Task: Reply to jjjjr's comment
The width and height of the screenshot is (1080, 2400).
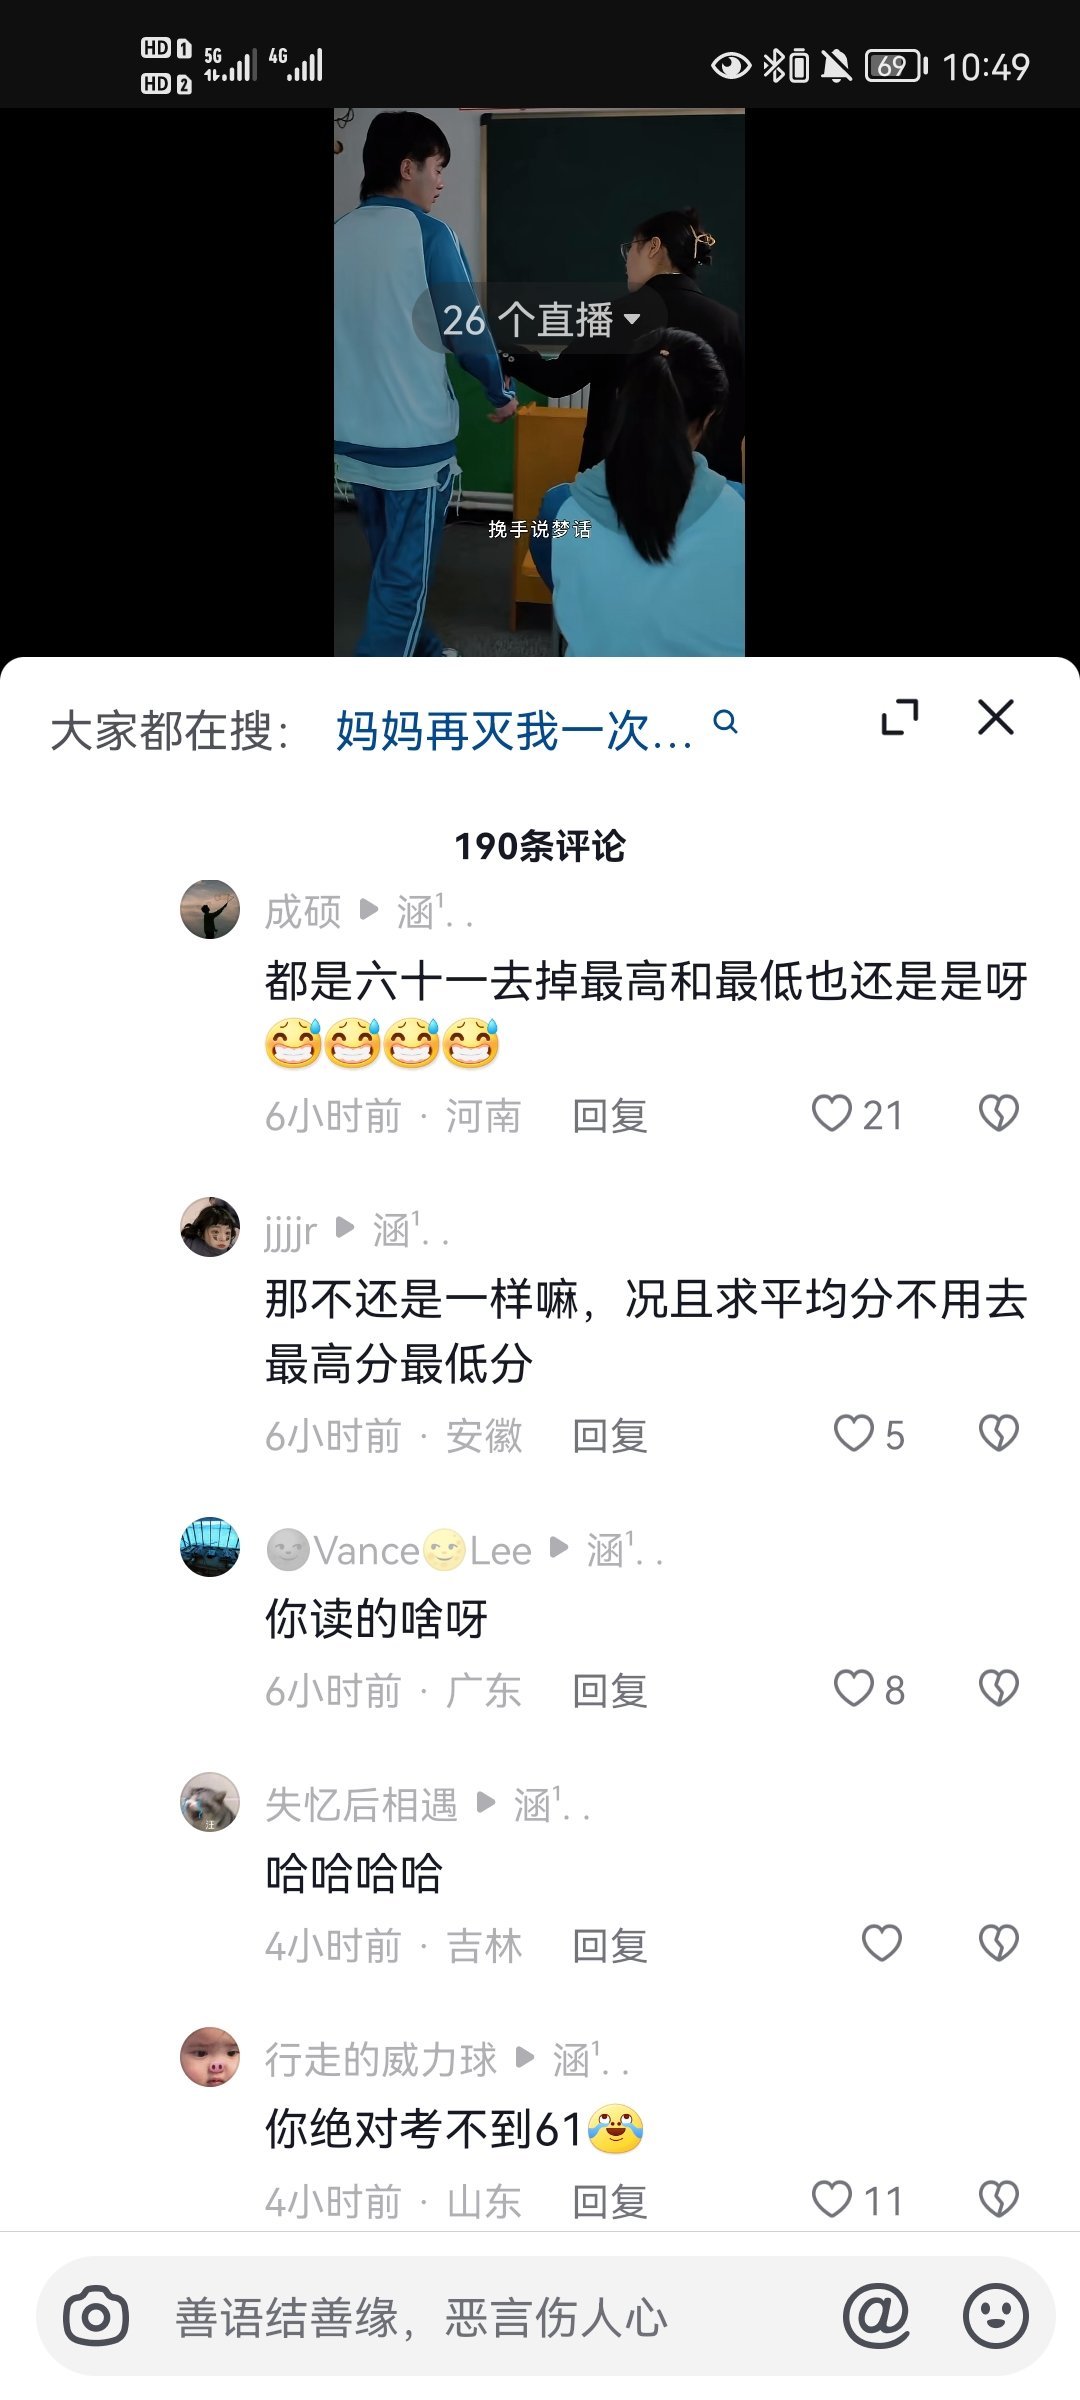Action: pyautogui.click(x=610, y=1436)
